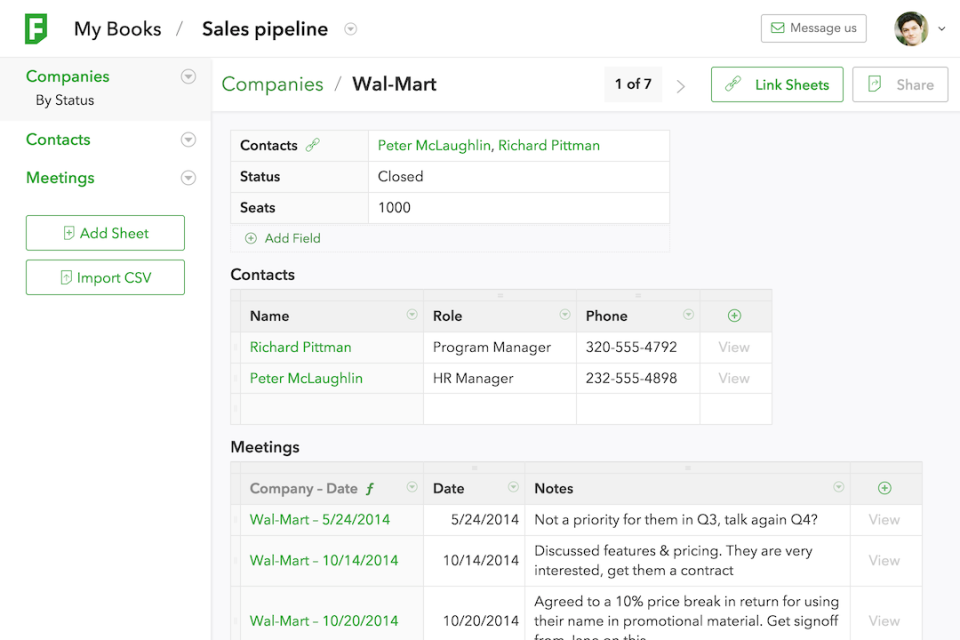Click the Seats value 1000
Image resolution: width=960 pixels, height=640 pixels.
point(519,208)
